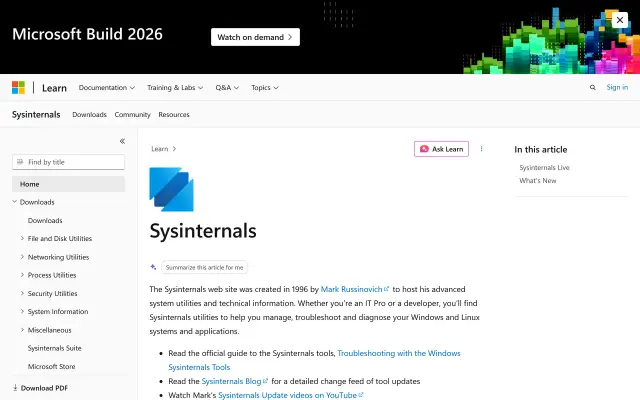The image size is (640, 400).
Task: Open the Resources tab
Action: (x=174, y=115)
